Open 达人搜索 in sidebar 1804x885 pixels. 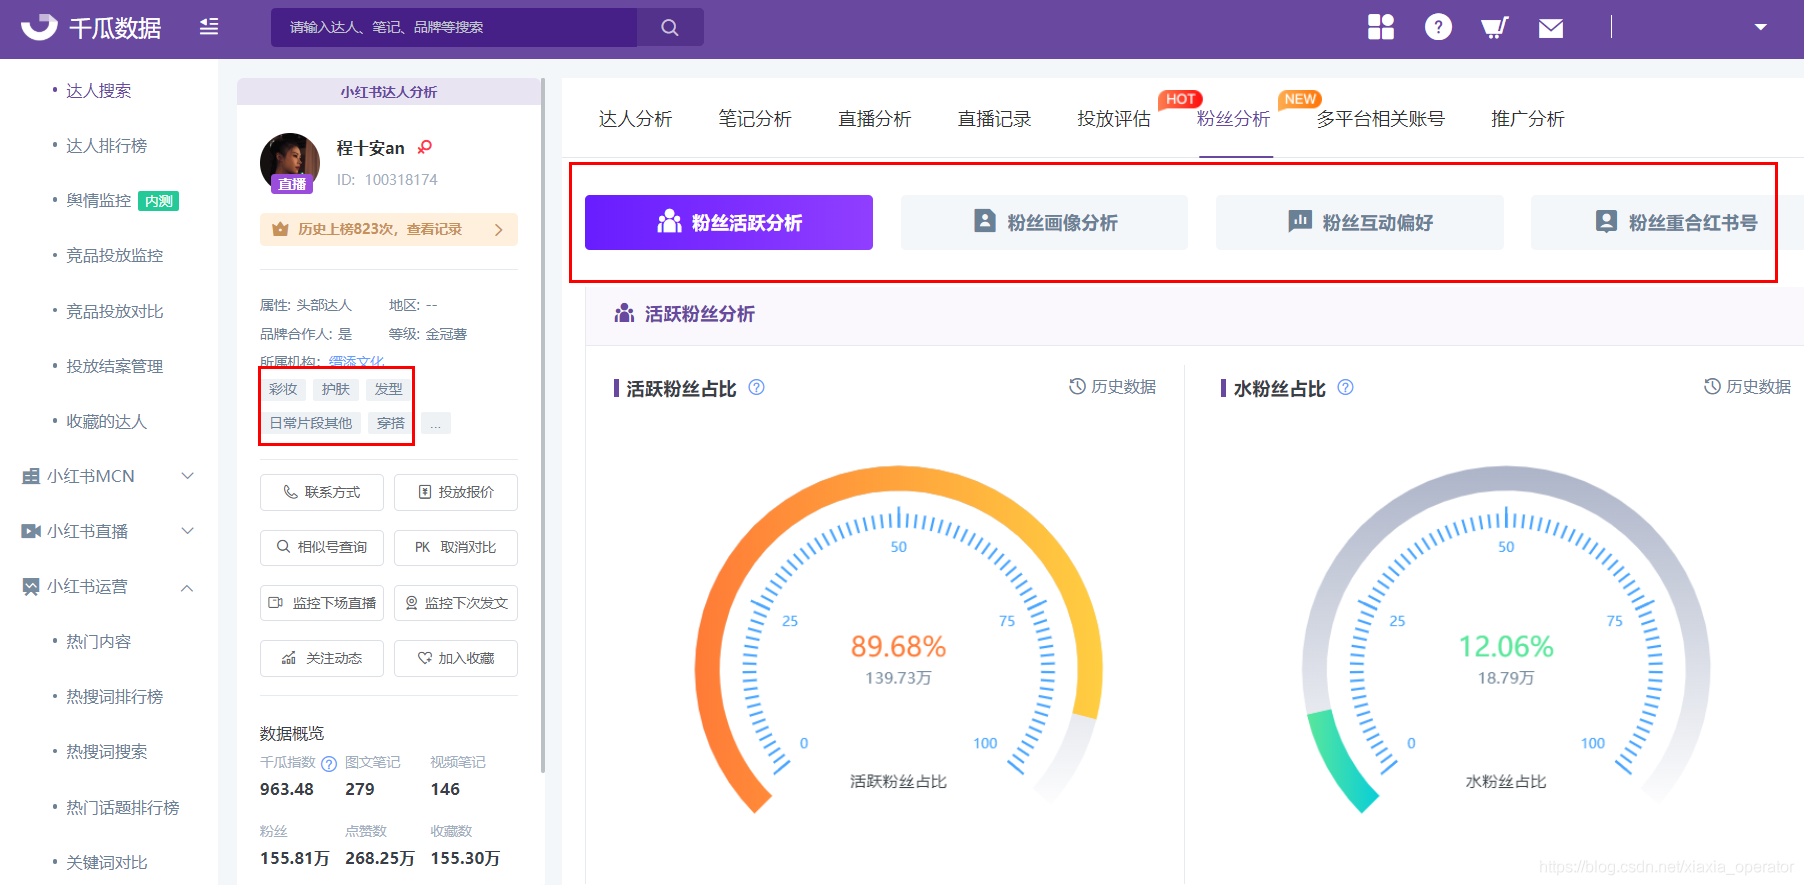pos(99,91)
